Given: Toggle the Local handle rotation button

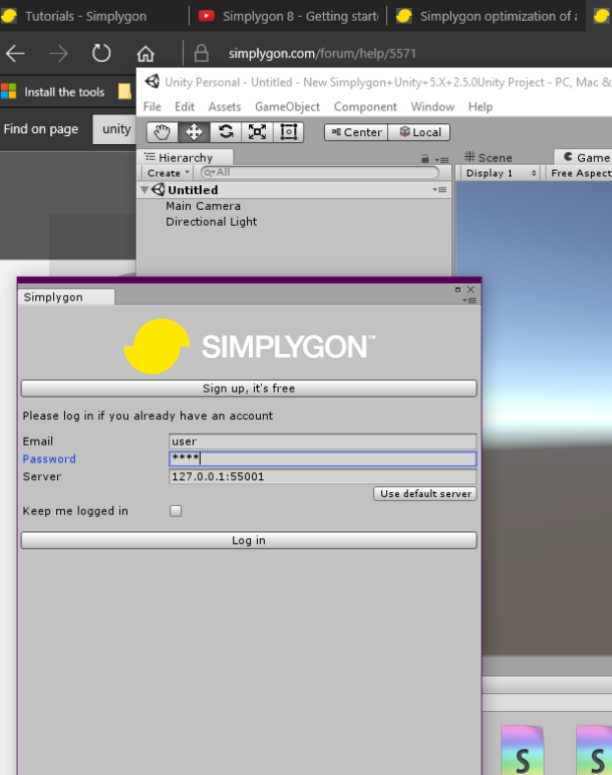Looking at the screenshot, I should (419, 132).
